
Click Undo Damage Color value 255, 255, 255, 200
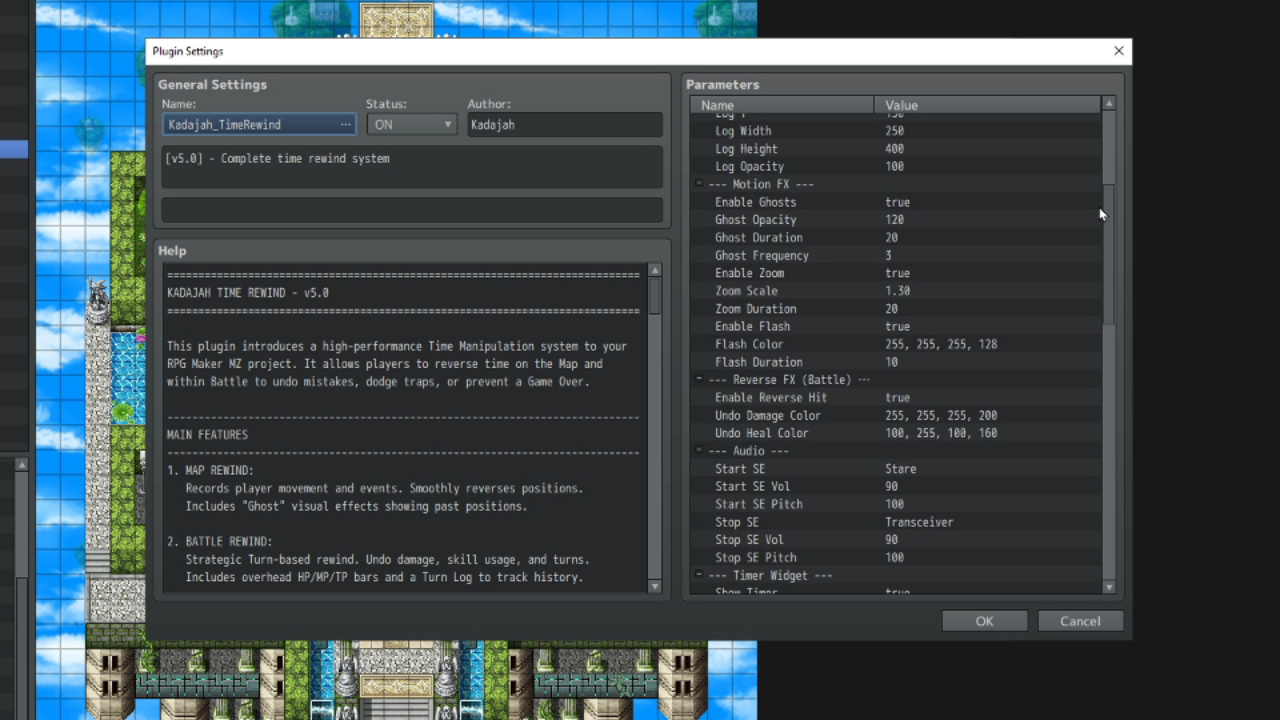(941, 416)
